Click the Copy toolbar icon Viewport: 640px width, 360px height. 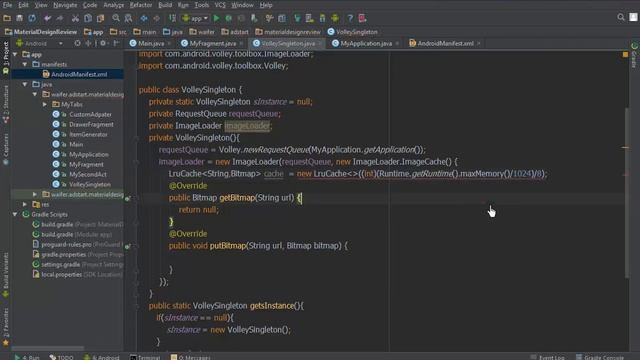[88, 18]
